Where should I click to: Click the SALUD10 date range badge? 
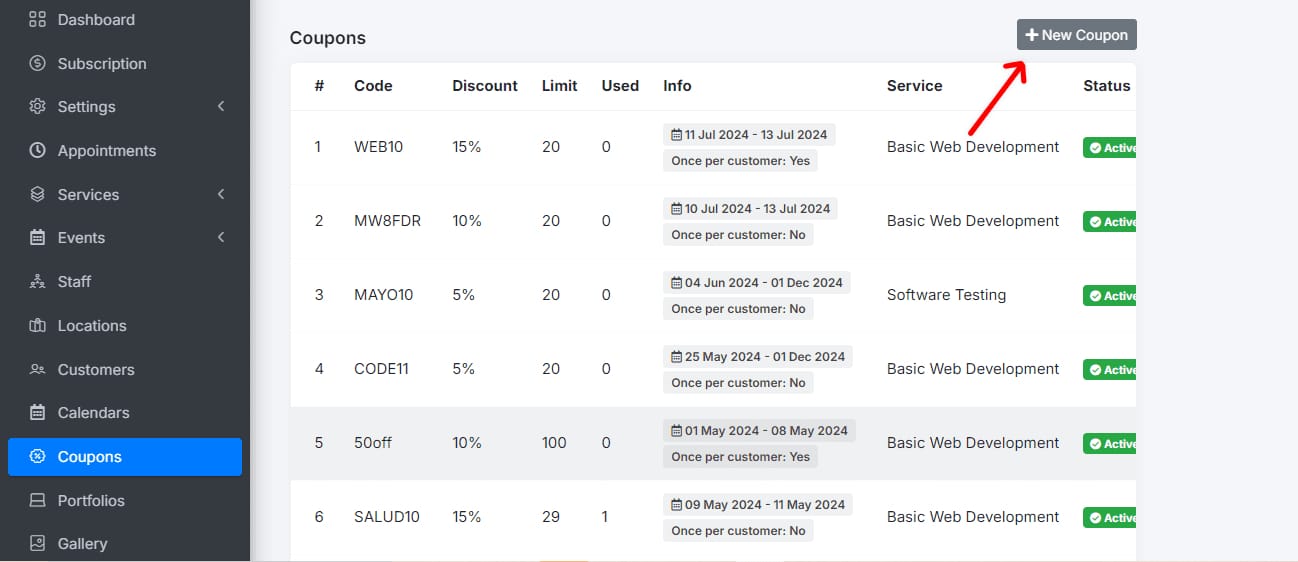[758, 505]
